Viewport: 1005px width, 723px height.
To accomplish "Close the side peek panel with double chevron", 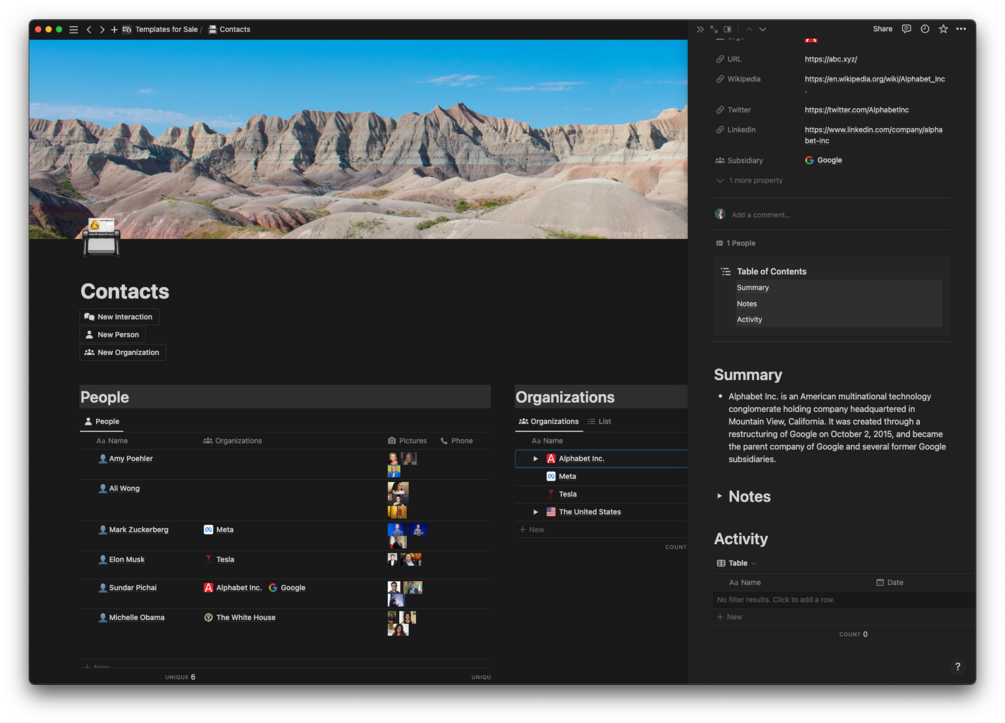I will pyautogui.click(x=700, y=29).
